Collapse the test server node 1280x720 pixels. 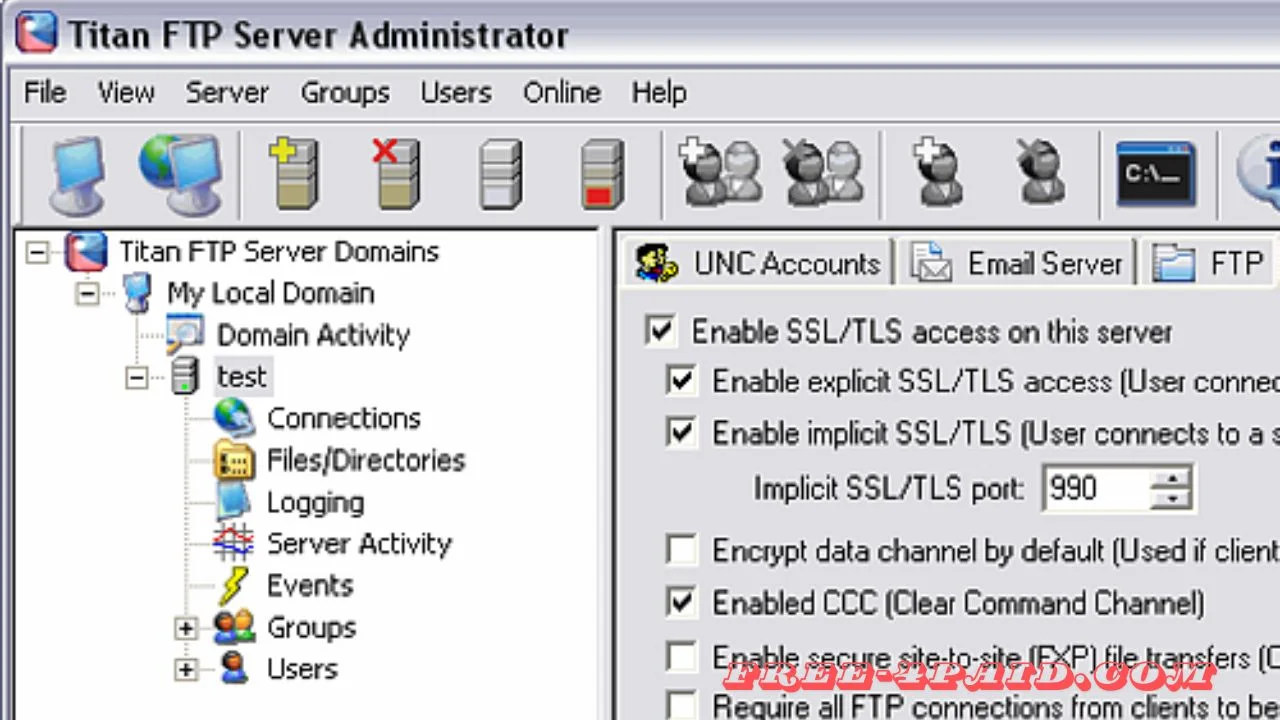pos(137,378)
